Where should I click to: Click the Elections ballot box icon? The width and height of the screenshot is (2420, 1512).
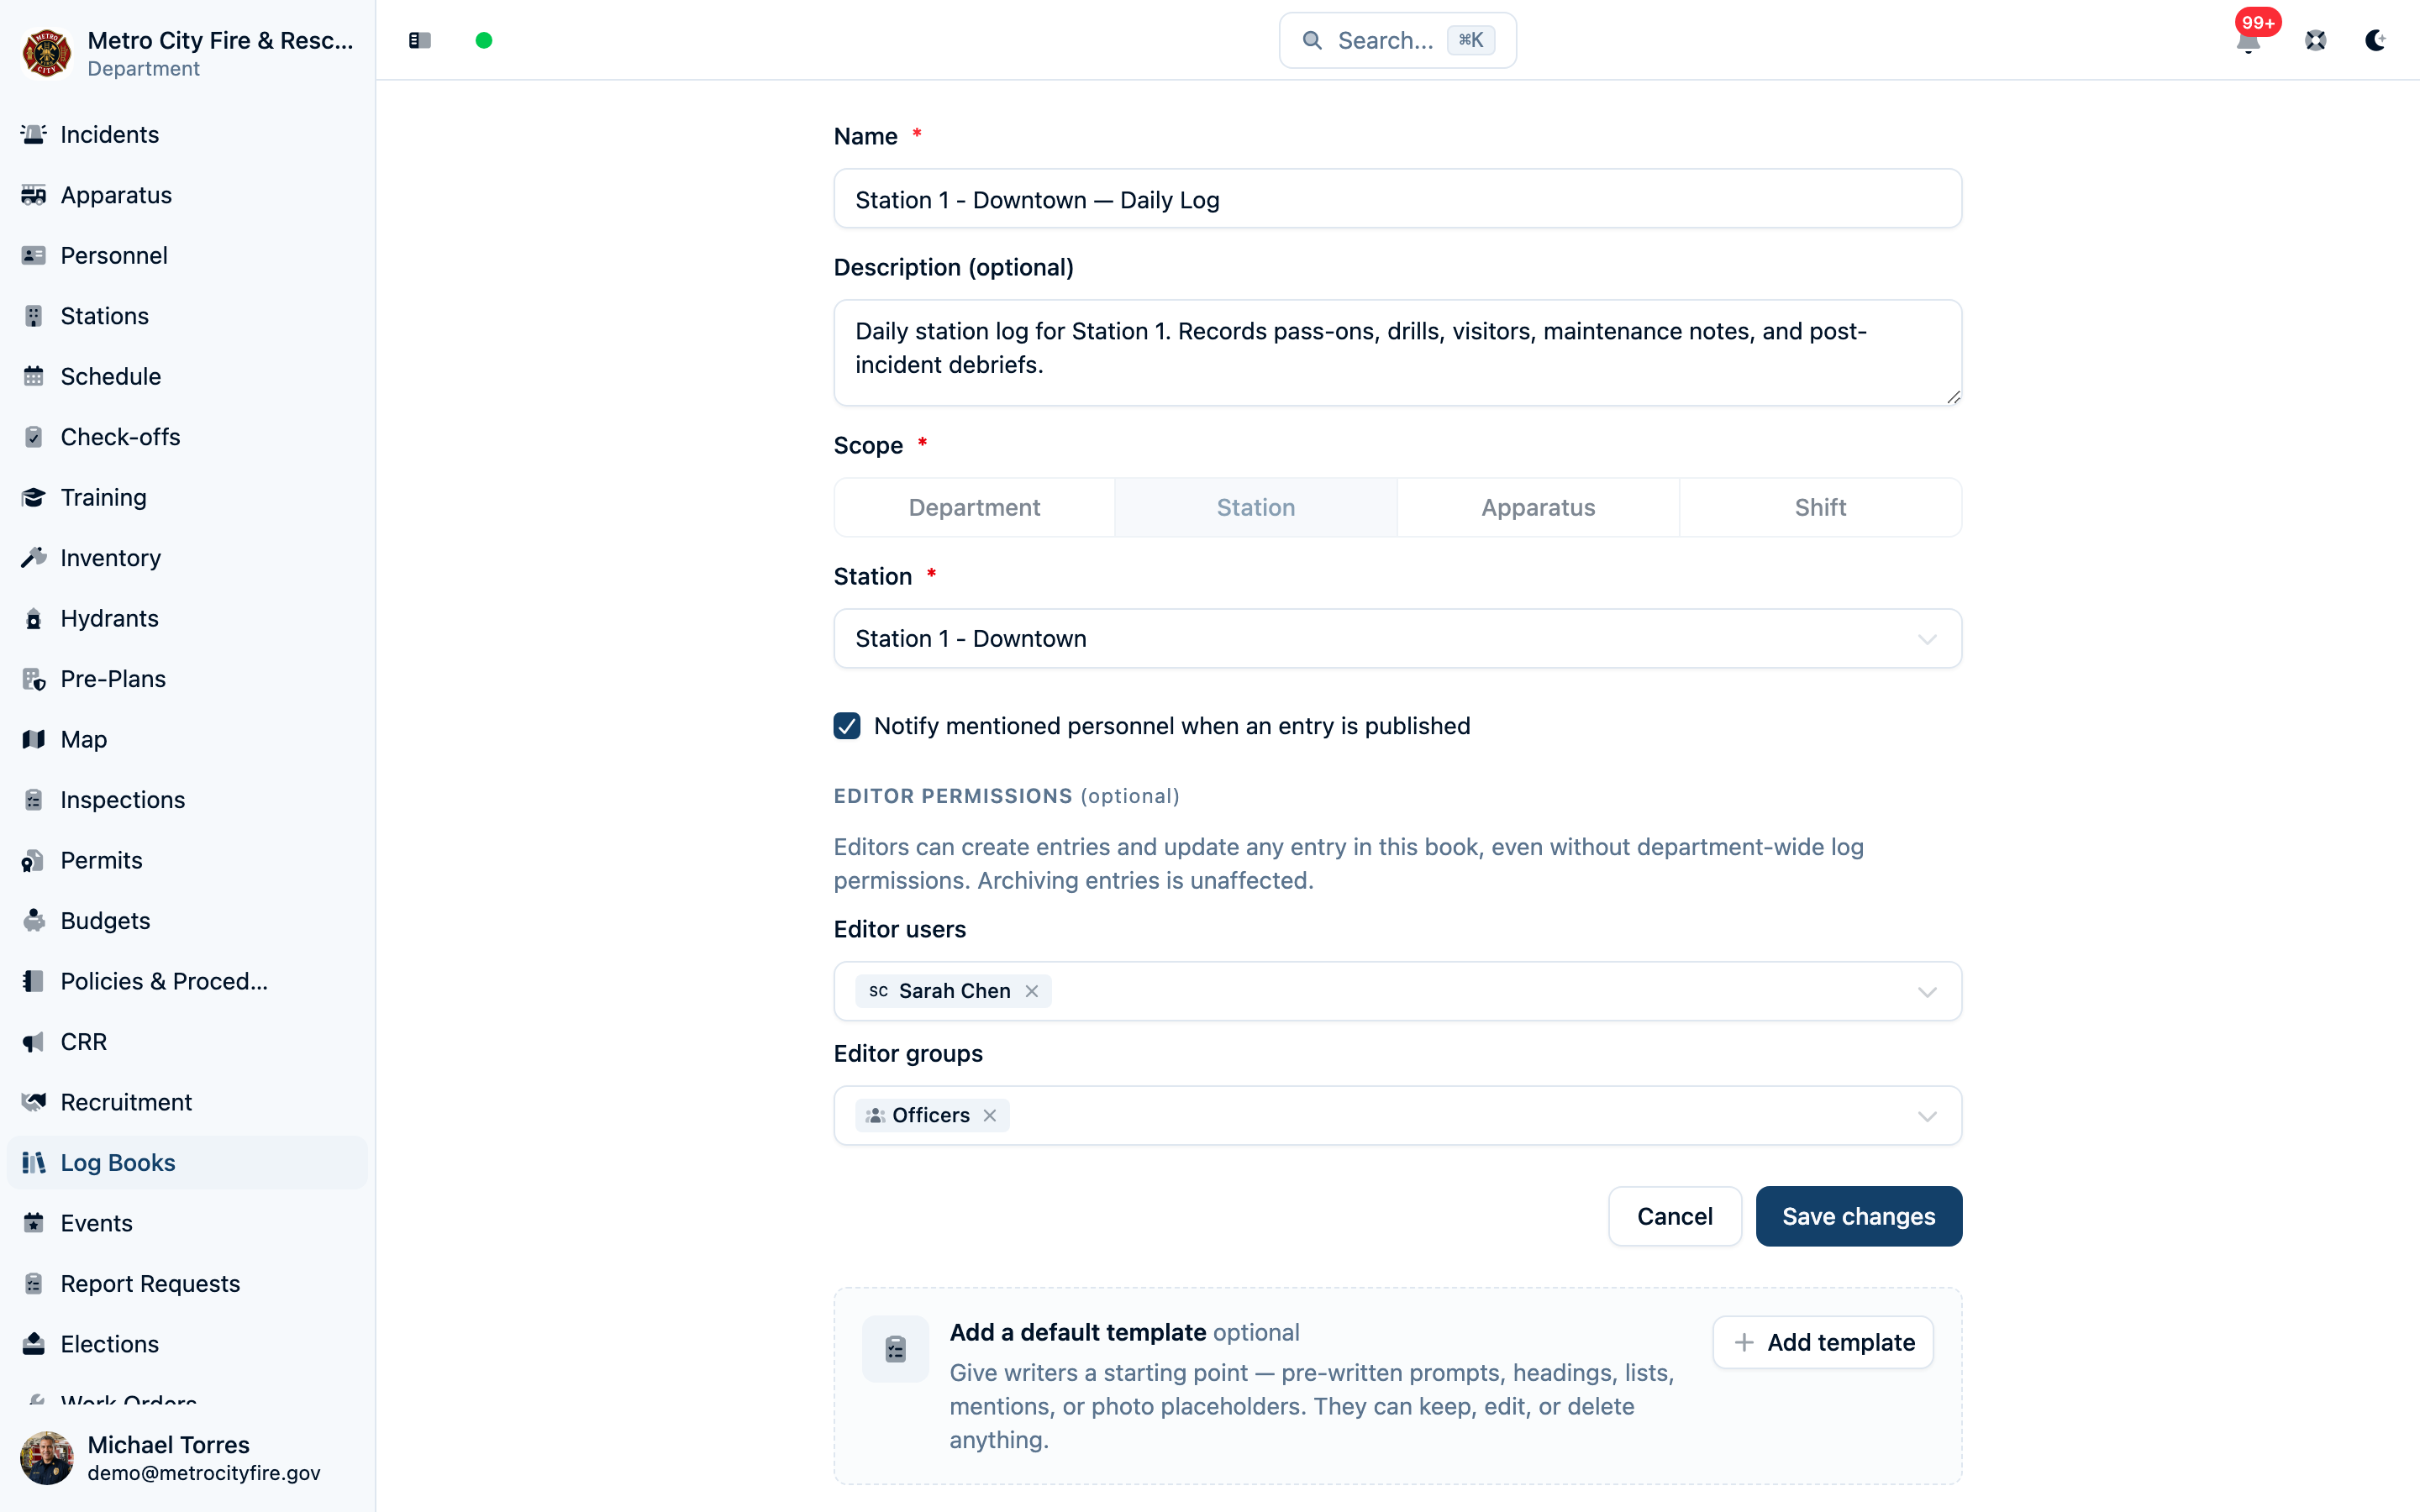point(34,1344)
